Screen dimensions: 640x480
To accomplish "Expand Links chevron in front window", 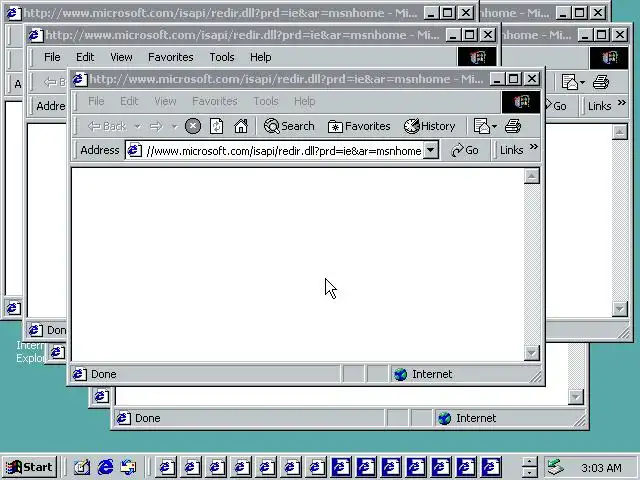I will (x=533, y=147).
